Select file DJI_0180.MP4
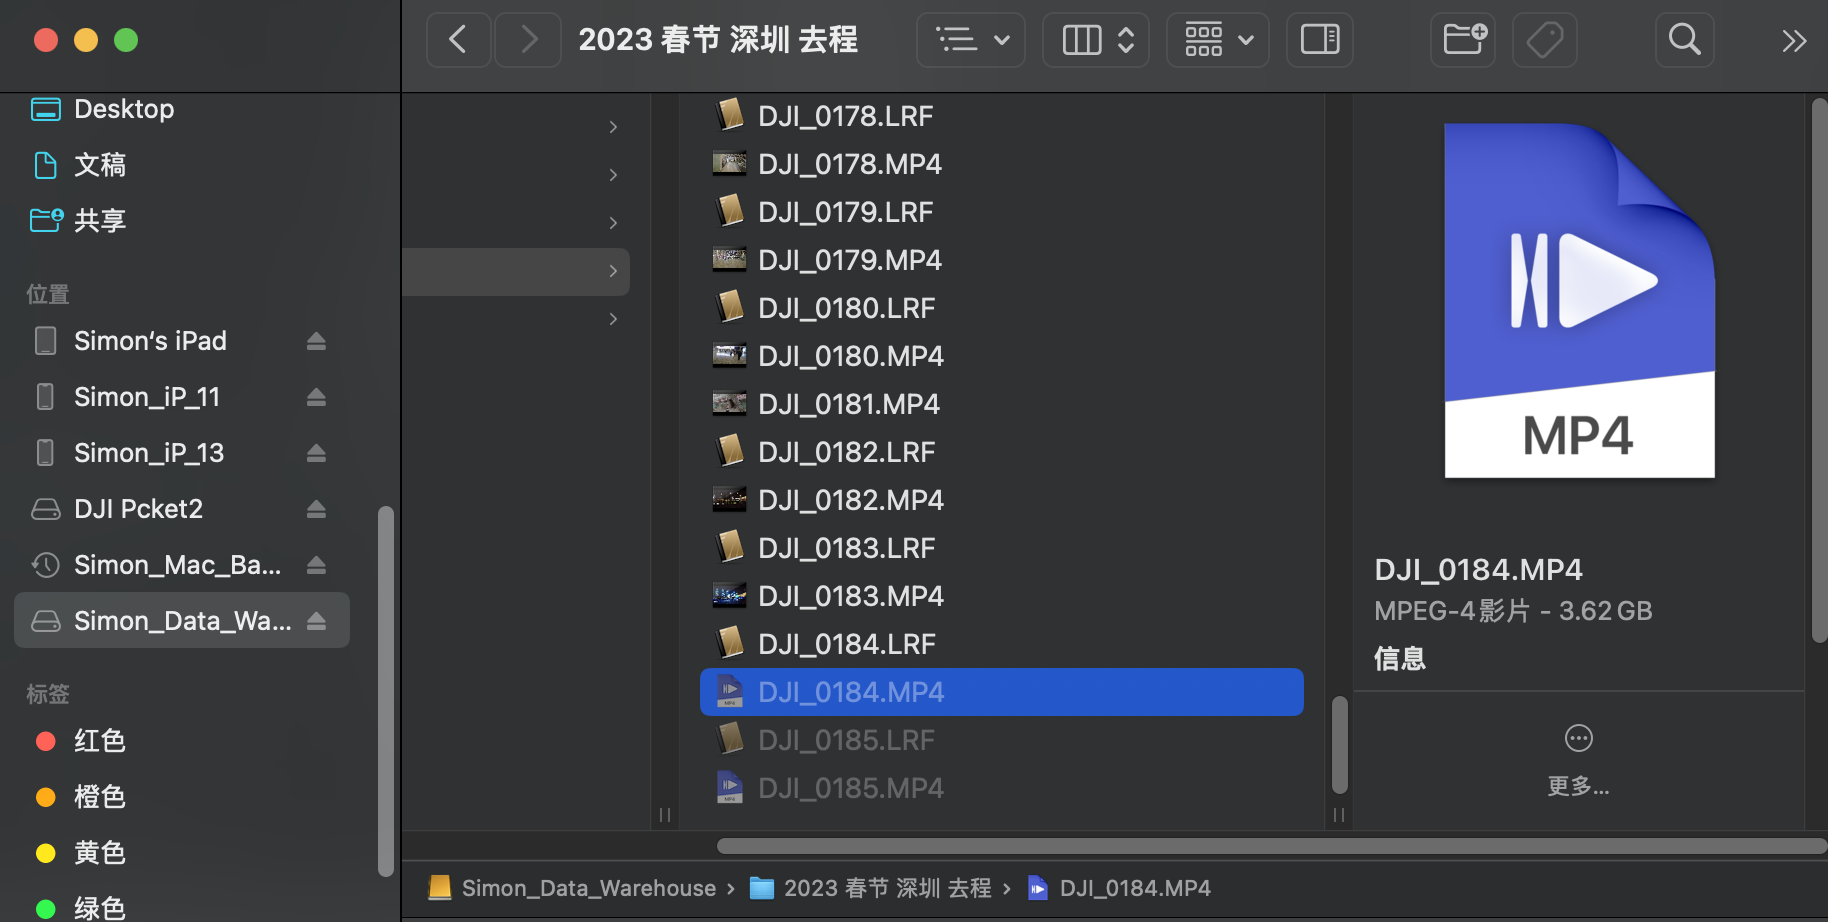The width and height of the screenshot is (1828, 922). tap(1002, 356)
